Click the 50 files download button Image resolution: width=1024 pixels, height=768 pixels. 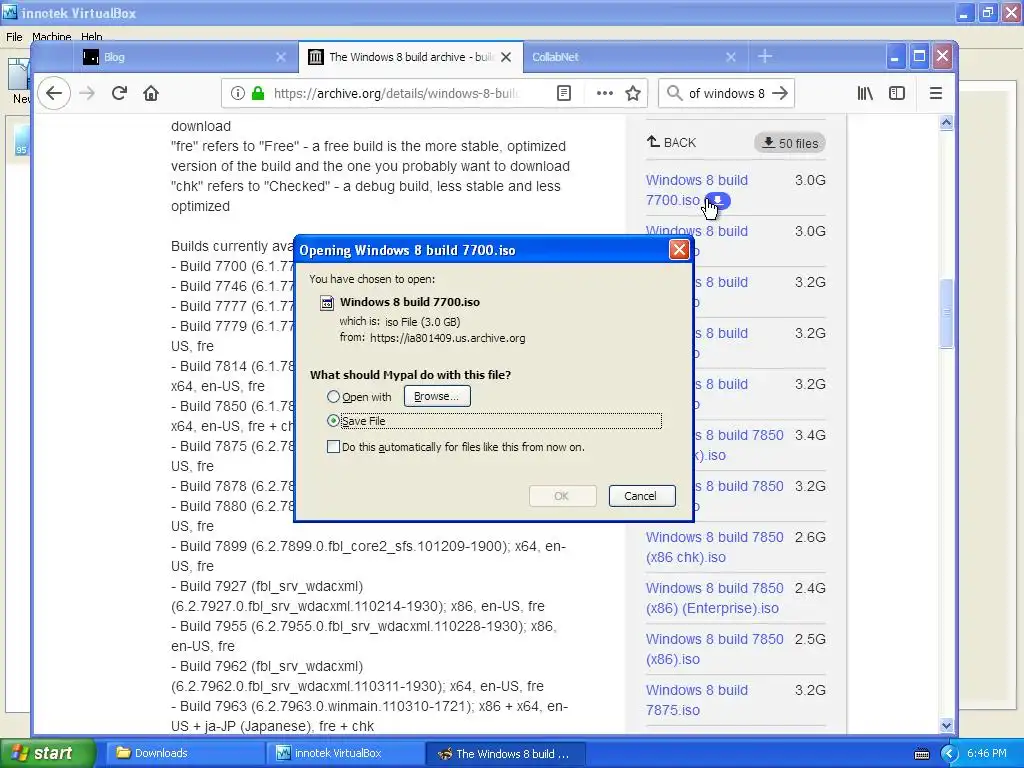click(x=790, y=143)
